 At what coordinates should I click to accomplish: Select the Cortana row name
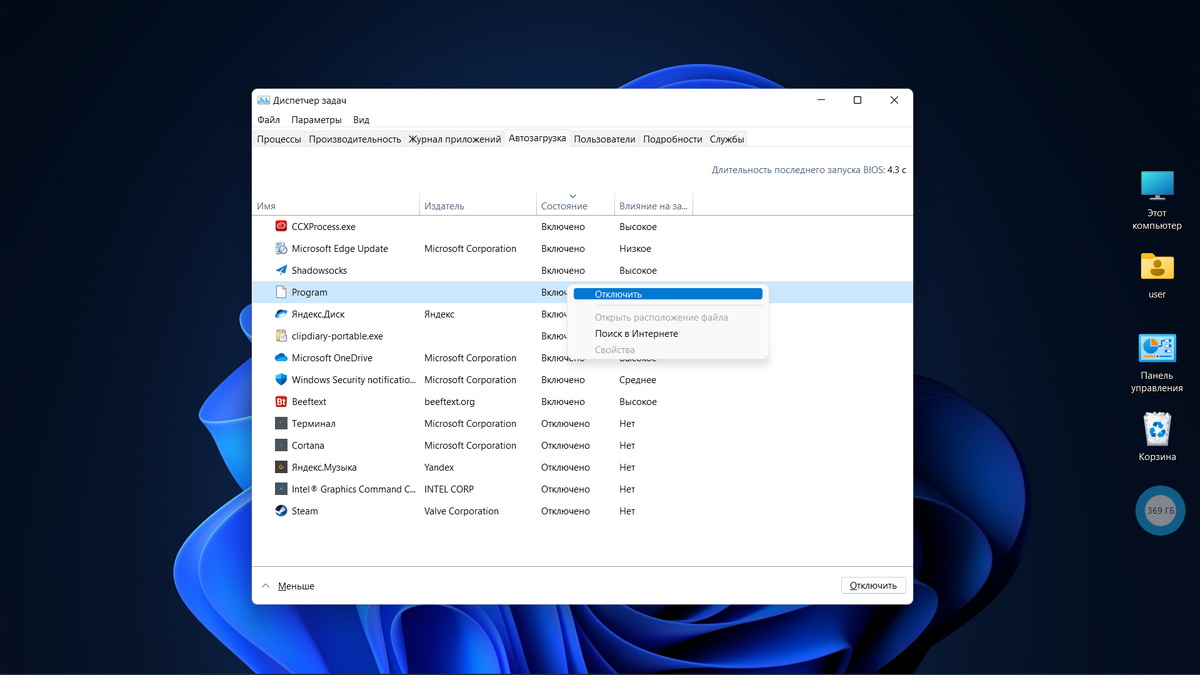point(308,446)
